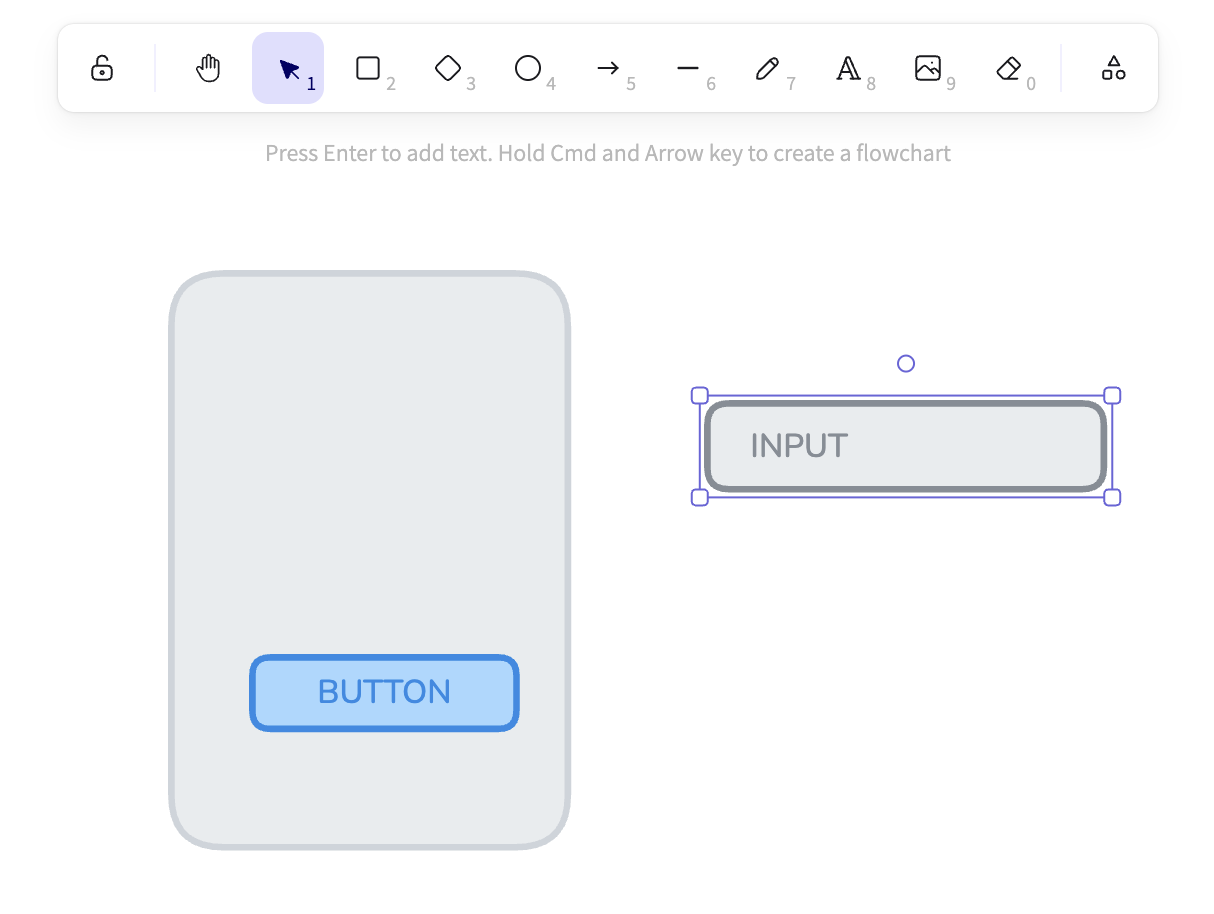Screen dimensions: 1214x914
Task: Select the Pencil draw tool
Action: 768,68
